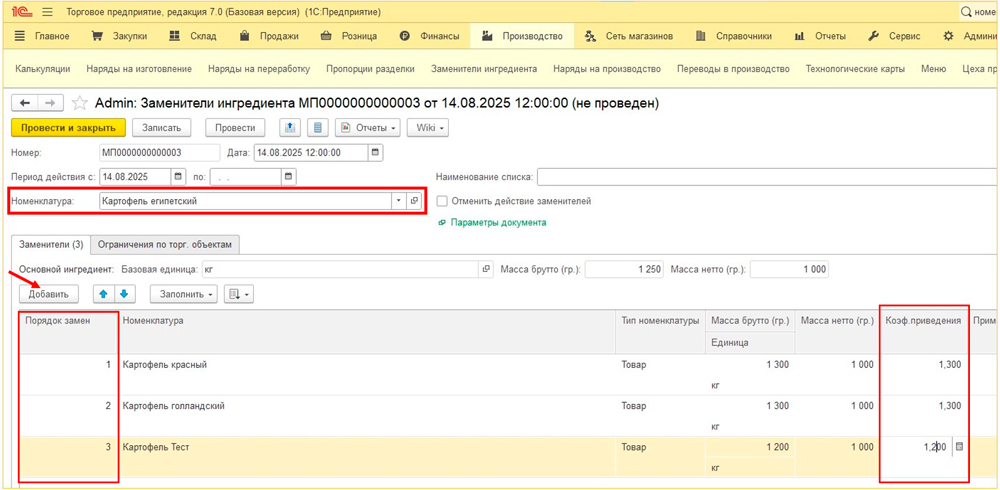
Task: Switch to Ограничения по торг. объектам tab
Action: point(165,244)
